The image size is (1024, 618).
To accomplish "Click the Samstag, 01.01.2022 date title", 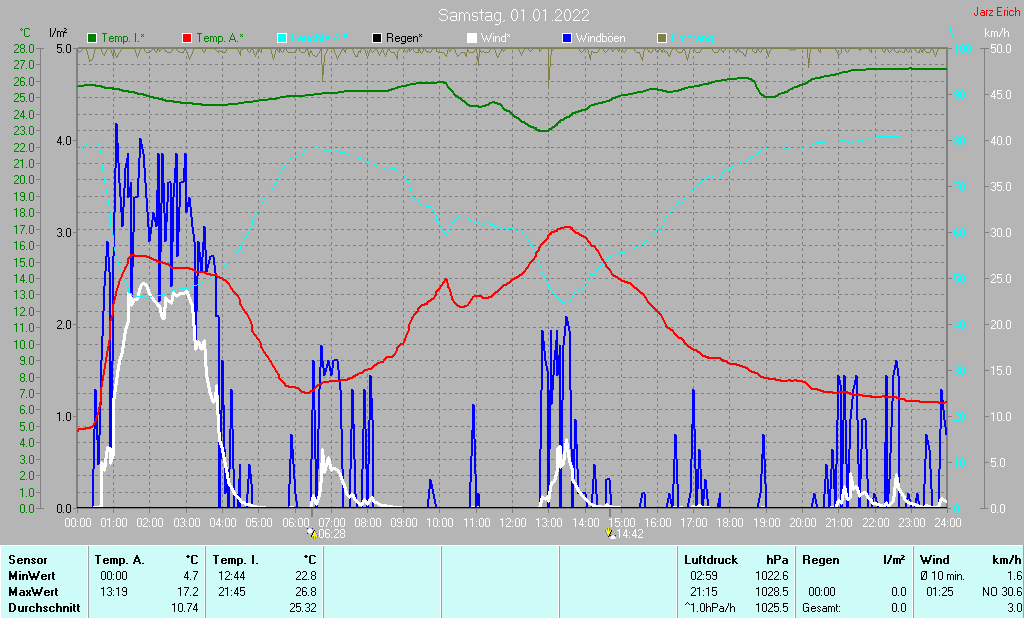I will 513,15.
